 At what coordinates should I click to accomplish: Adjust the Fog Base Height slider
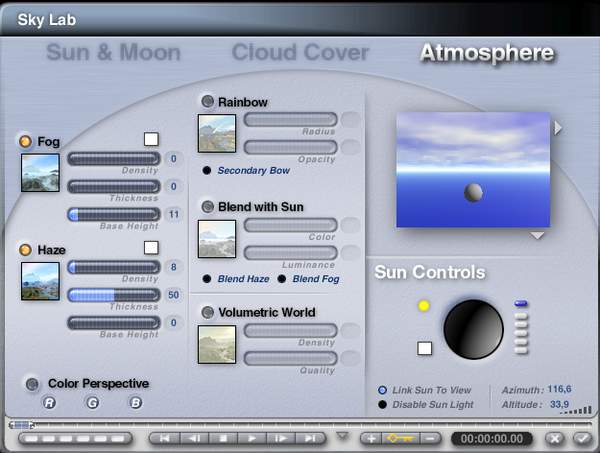[114, 215]
